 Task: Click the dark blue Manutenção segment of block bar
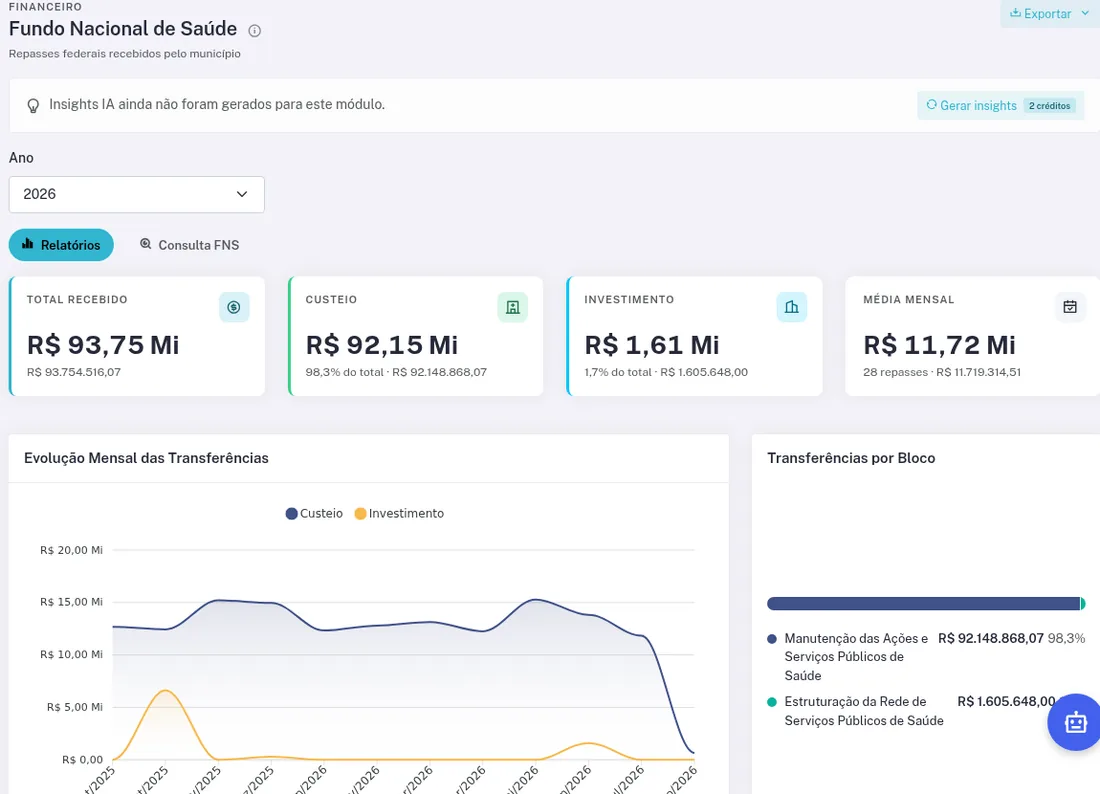click(x=923, y=603)
